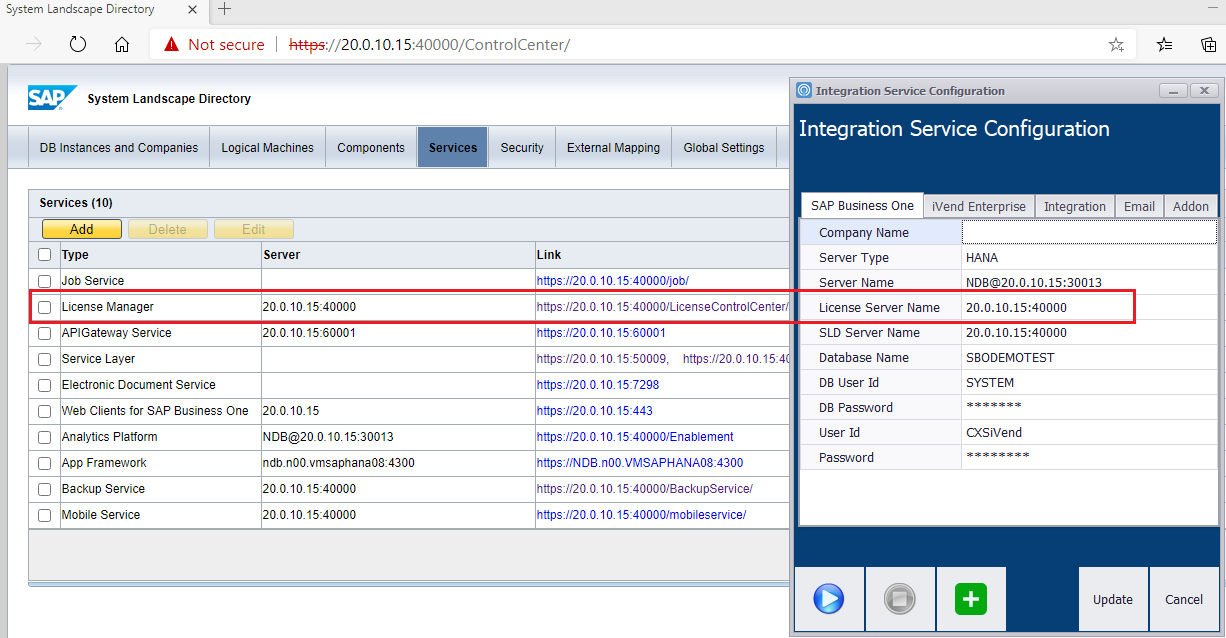Check the App Framework row checkbox
Screen dimensions: 1226x638
(44, 463)
